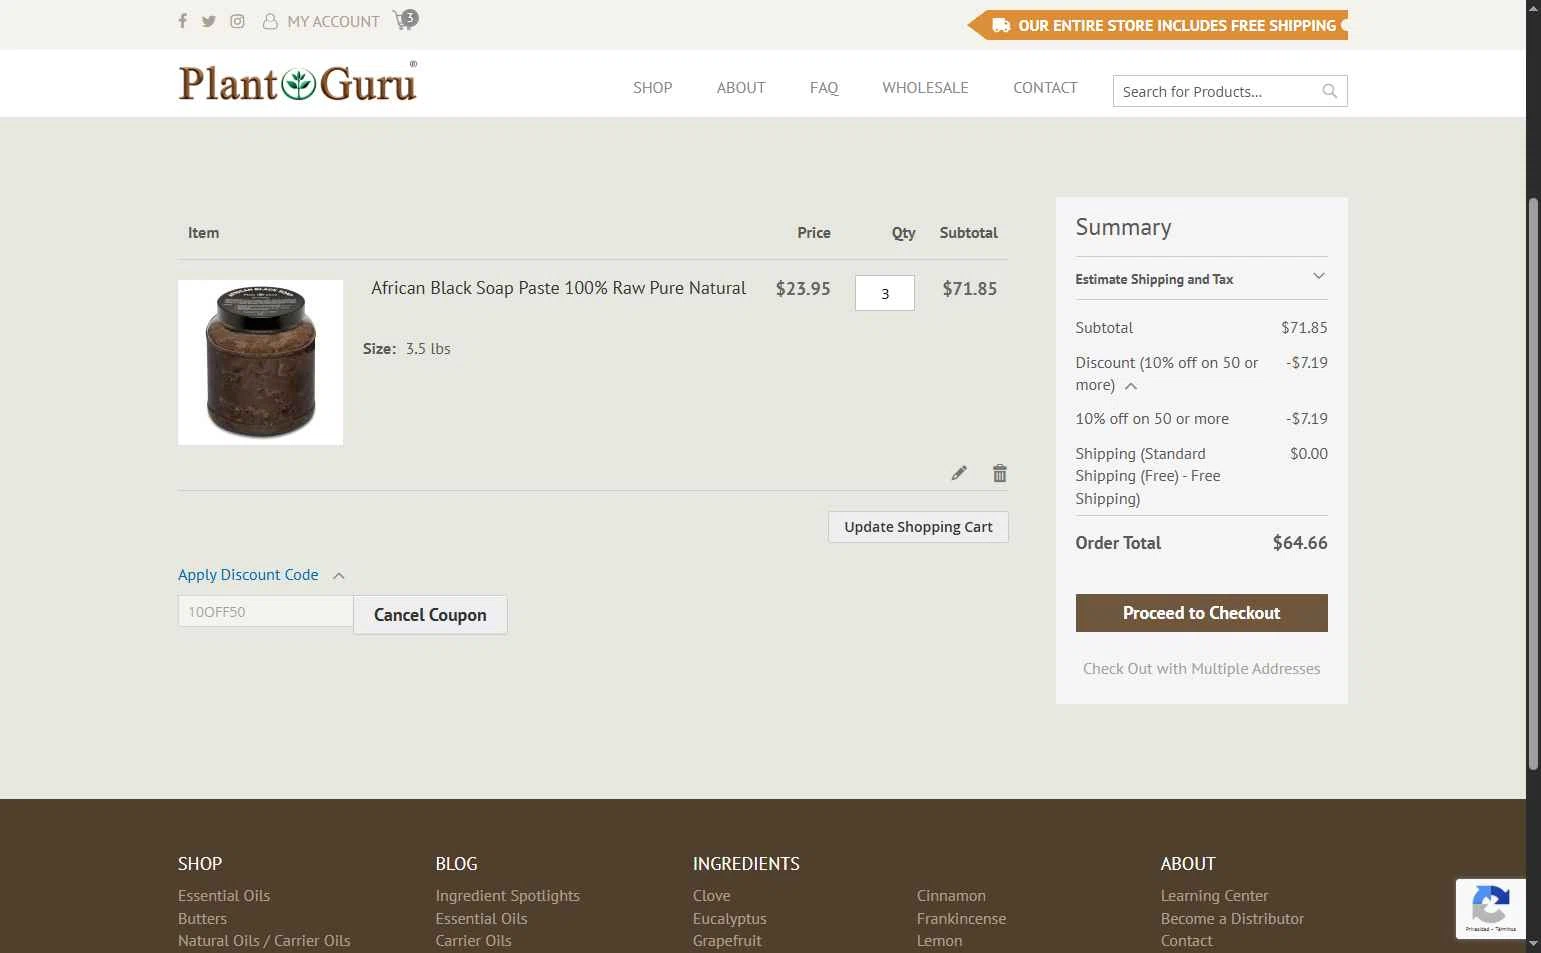This screenshot has height=953, width=1541.
Task: Open Clove ingredient link
Action: 711,896
